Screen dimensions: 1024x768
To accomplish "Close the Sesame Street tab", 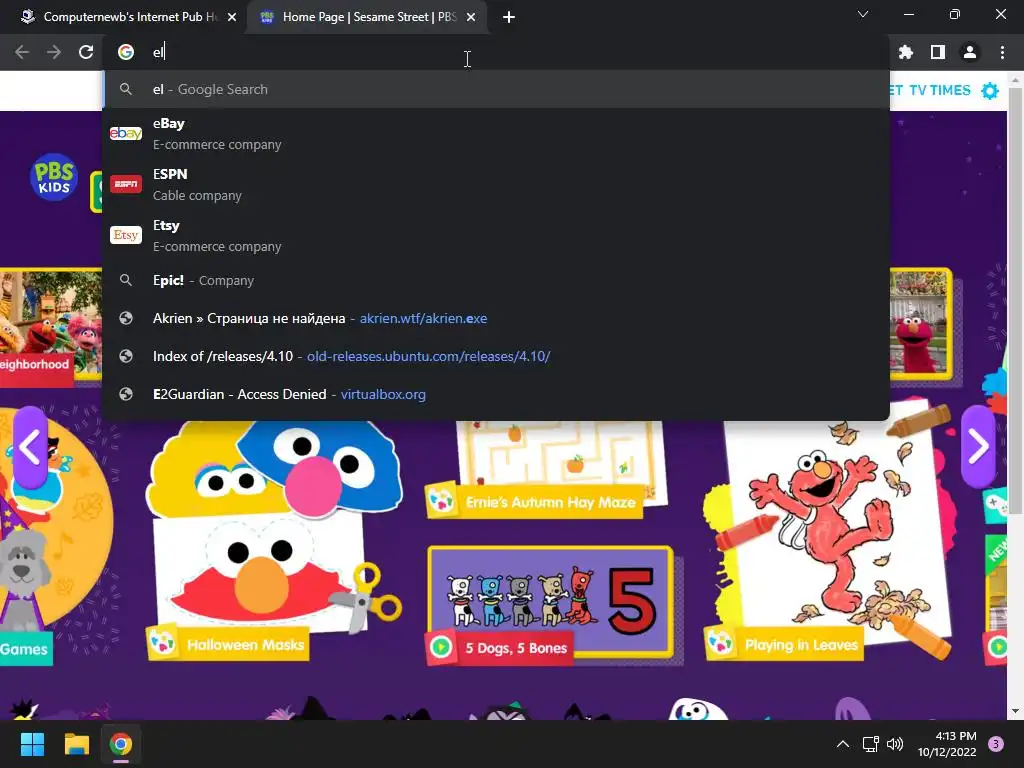I will pos(471,17).
